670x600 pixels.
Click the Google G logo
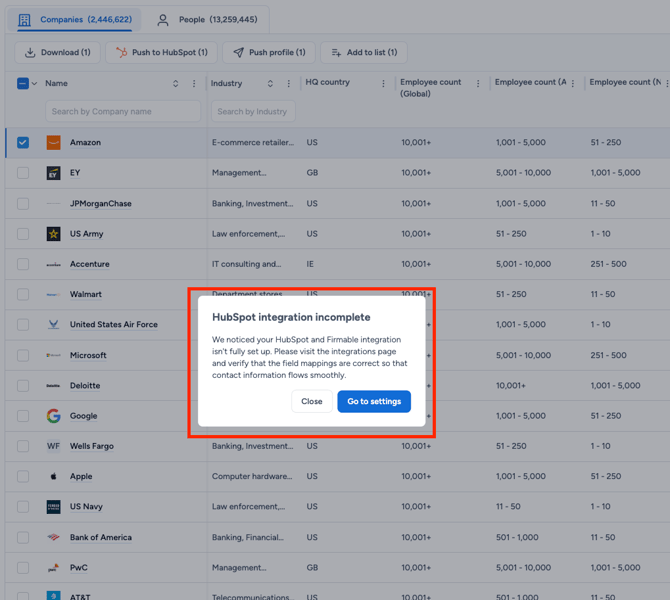[53, 416]
